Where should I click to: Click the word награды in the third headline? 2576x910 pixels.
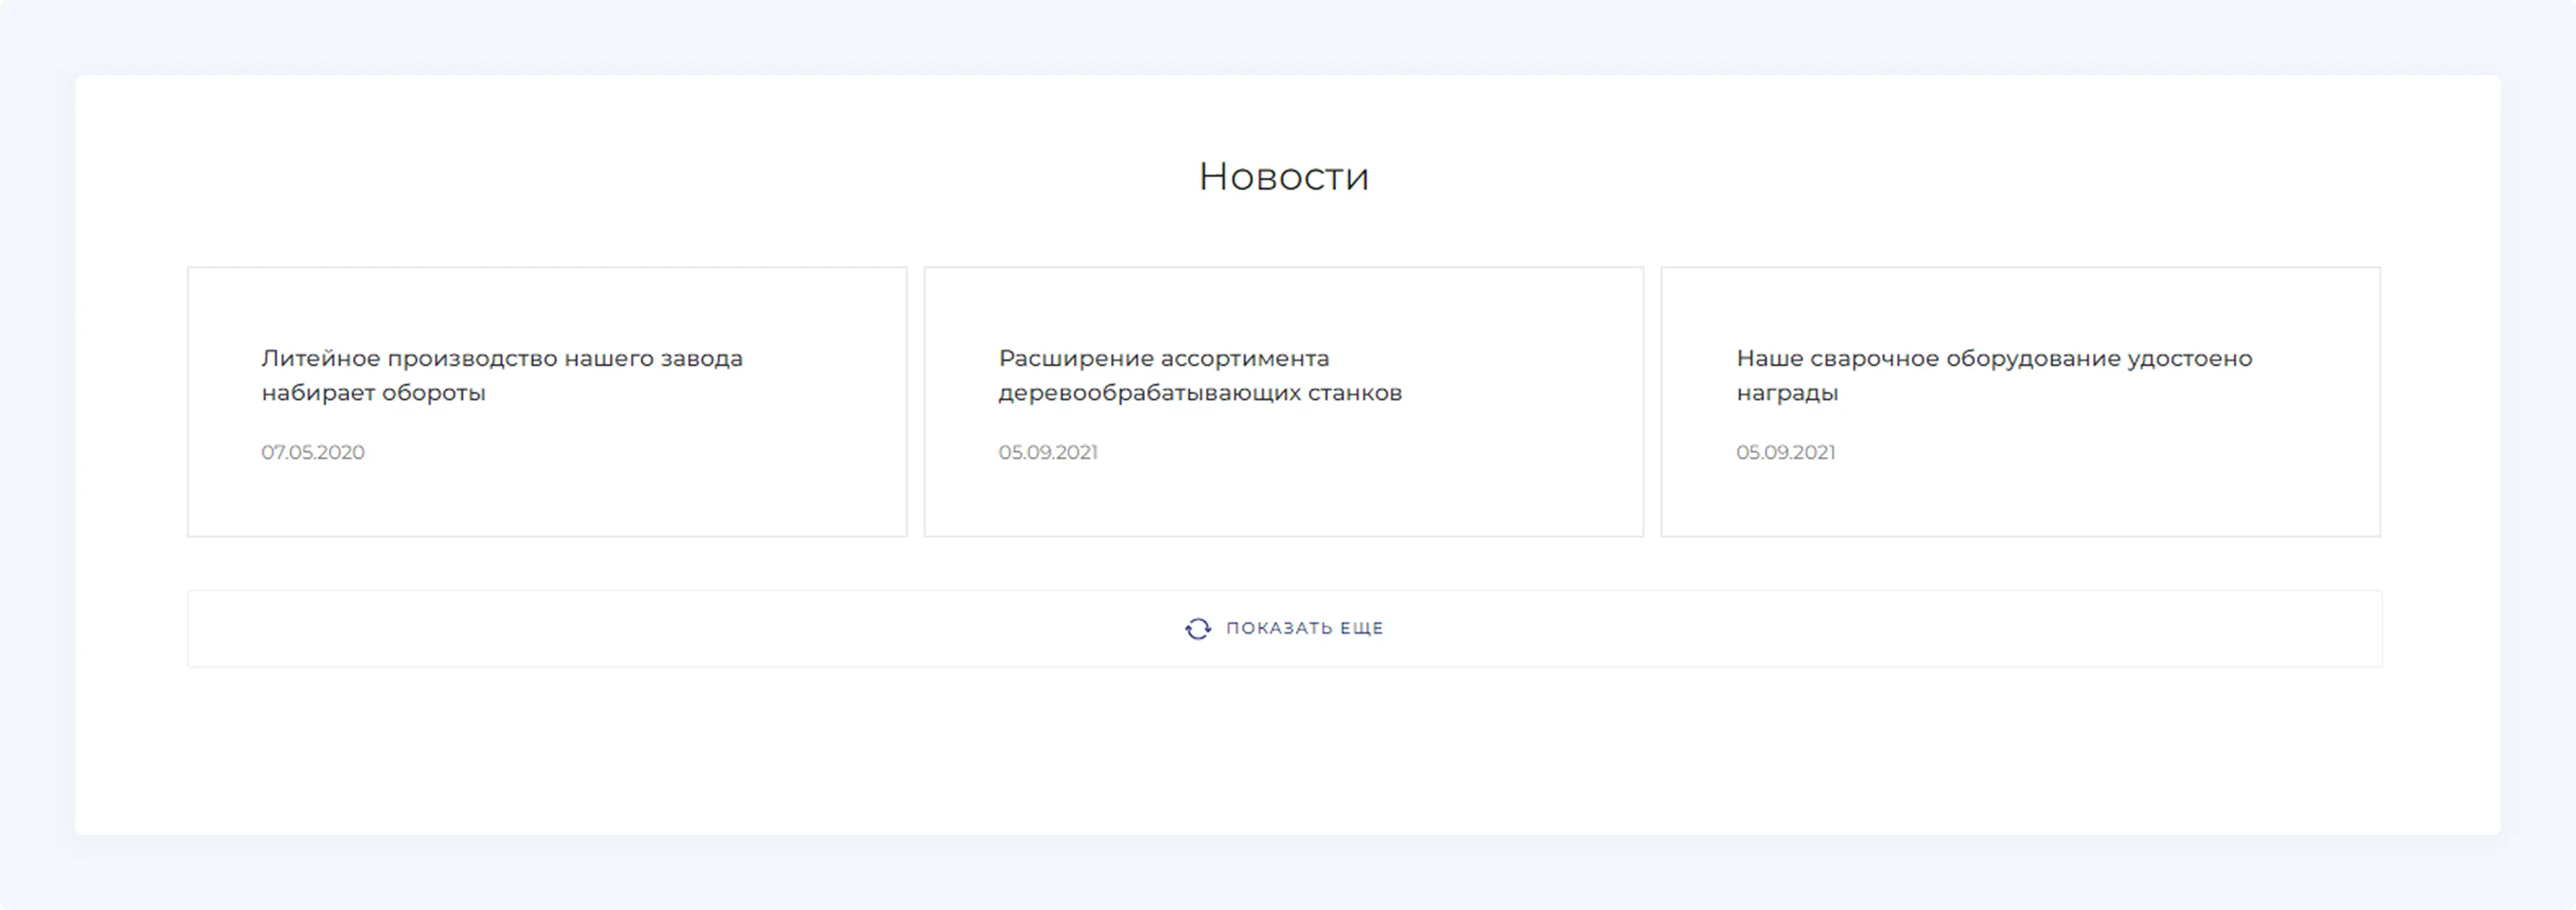click(x=1787, y=392)
